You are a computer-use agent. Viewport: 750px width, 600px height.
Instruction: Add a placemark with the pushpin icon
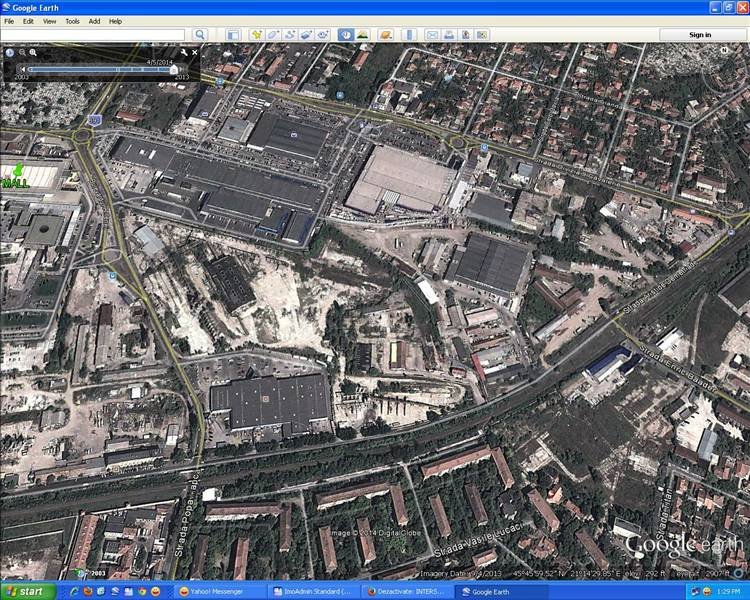coord(257,35)
